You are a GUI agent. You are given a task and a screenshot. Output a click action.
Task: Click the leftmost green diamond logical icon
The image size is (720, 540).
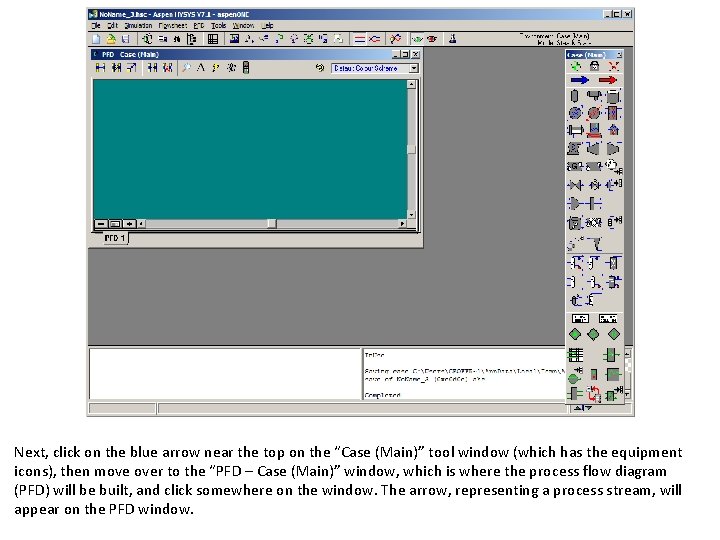(x=575, y=334)
